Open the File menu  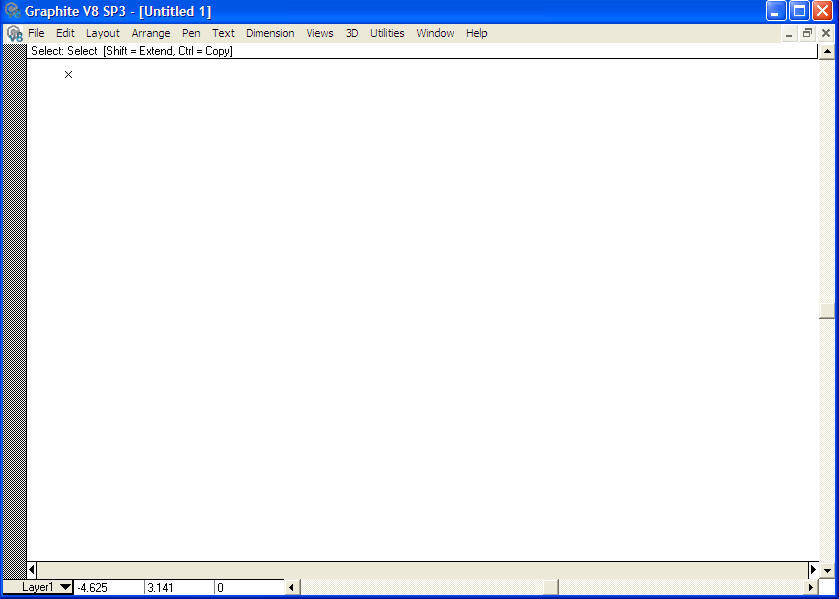point(36,33)
